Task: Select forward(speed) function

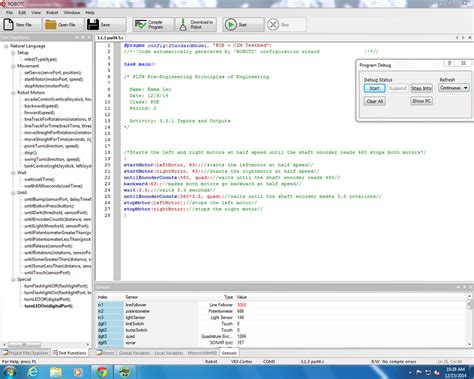Action: pos(40,113)
